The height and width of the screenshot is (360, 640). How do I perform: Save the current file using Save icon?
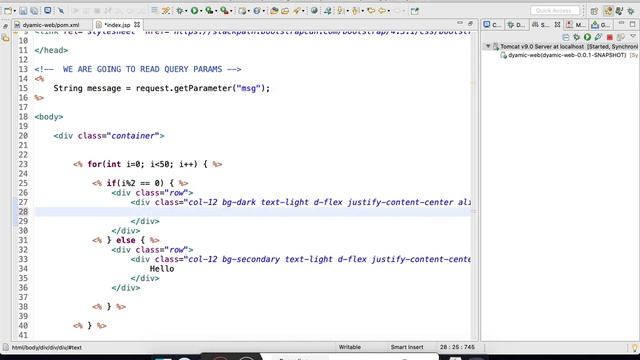(23, 11)
